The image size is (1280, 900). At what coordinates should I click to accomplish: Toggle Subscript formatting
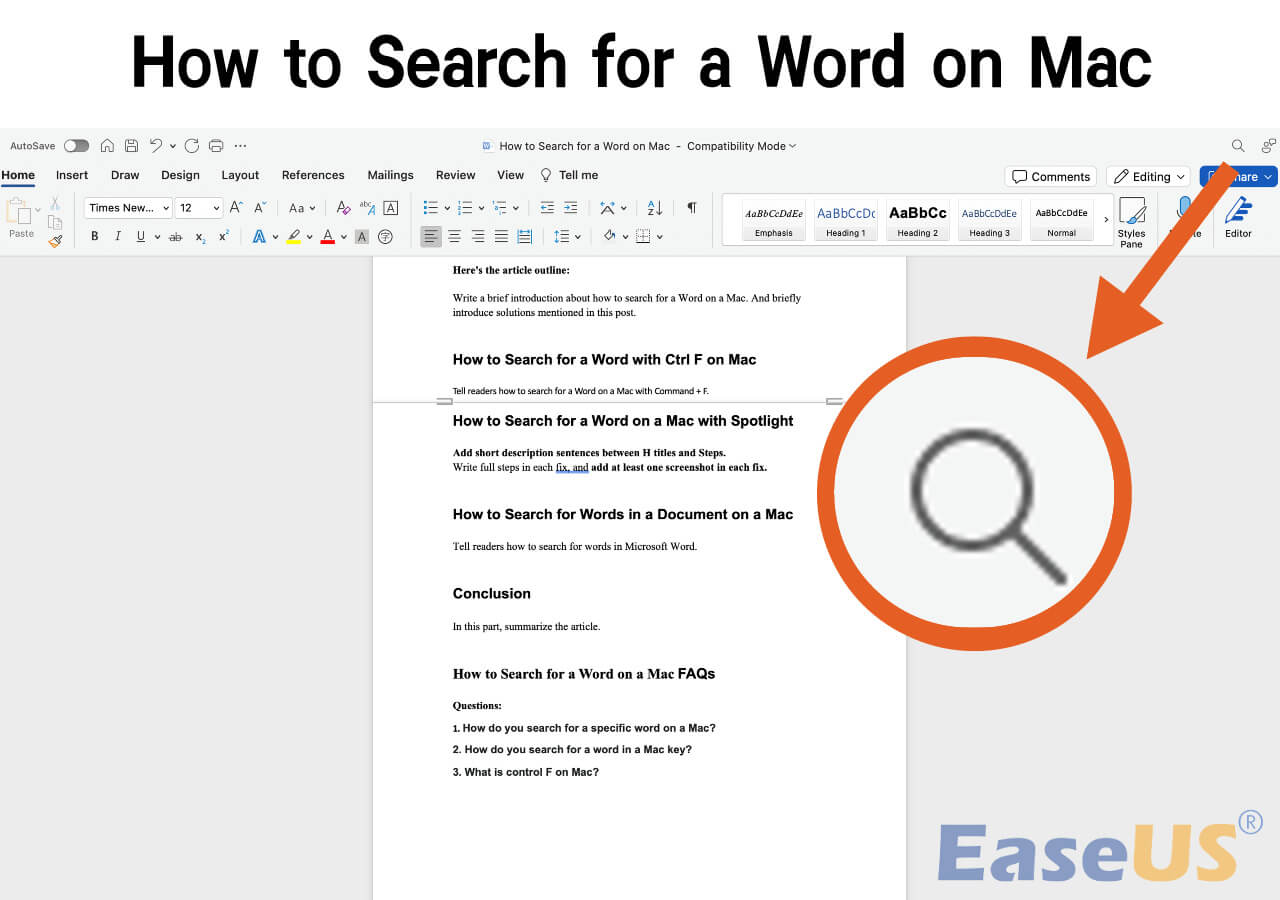tap(200, 237)
